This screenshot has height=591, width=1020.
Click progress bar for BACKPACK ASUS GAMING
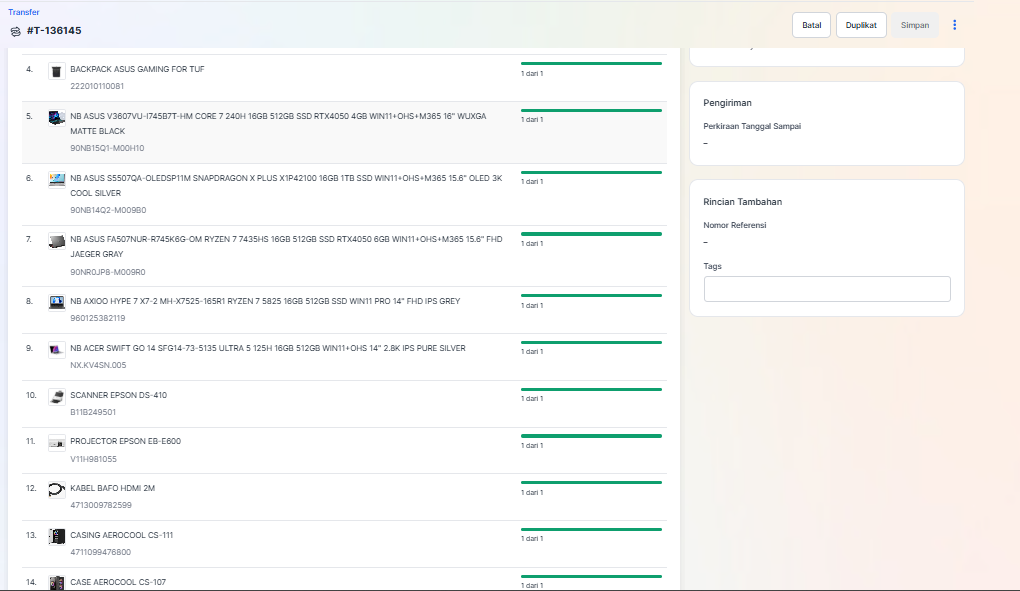(591, 64)
